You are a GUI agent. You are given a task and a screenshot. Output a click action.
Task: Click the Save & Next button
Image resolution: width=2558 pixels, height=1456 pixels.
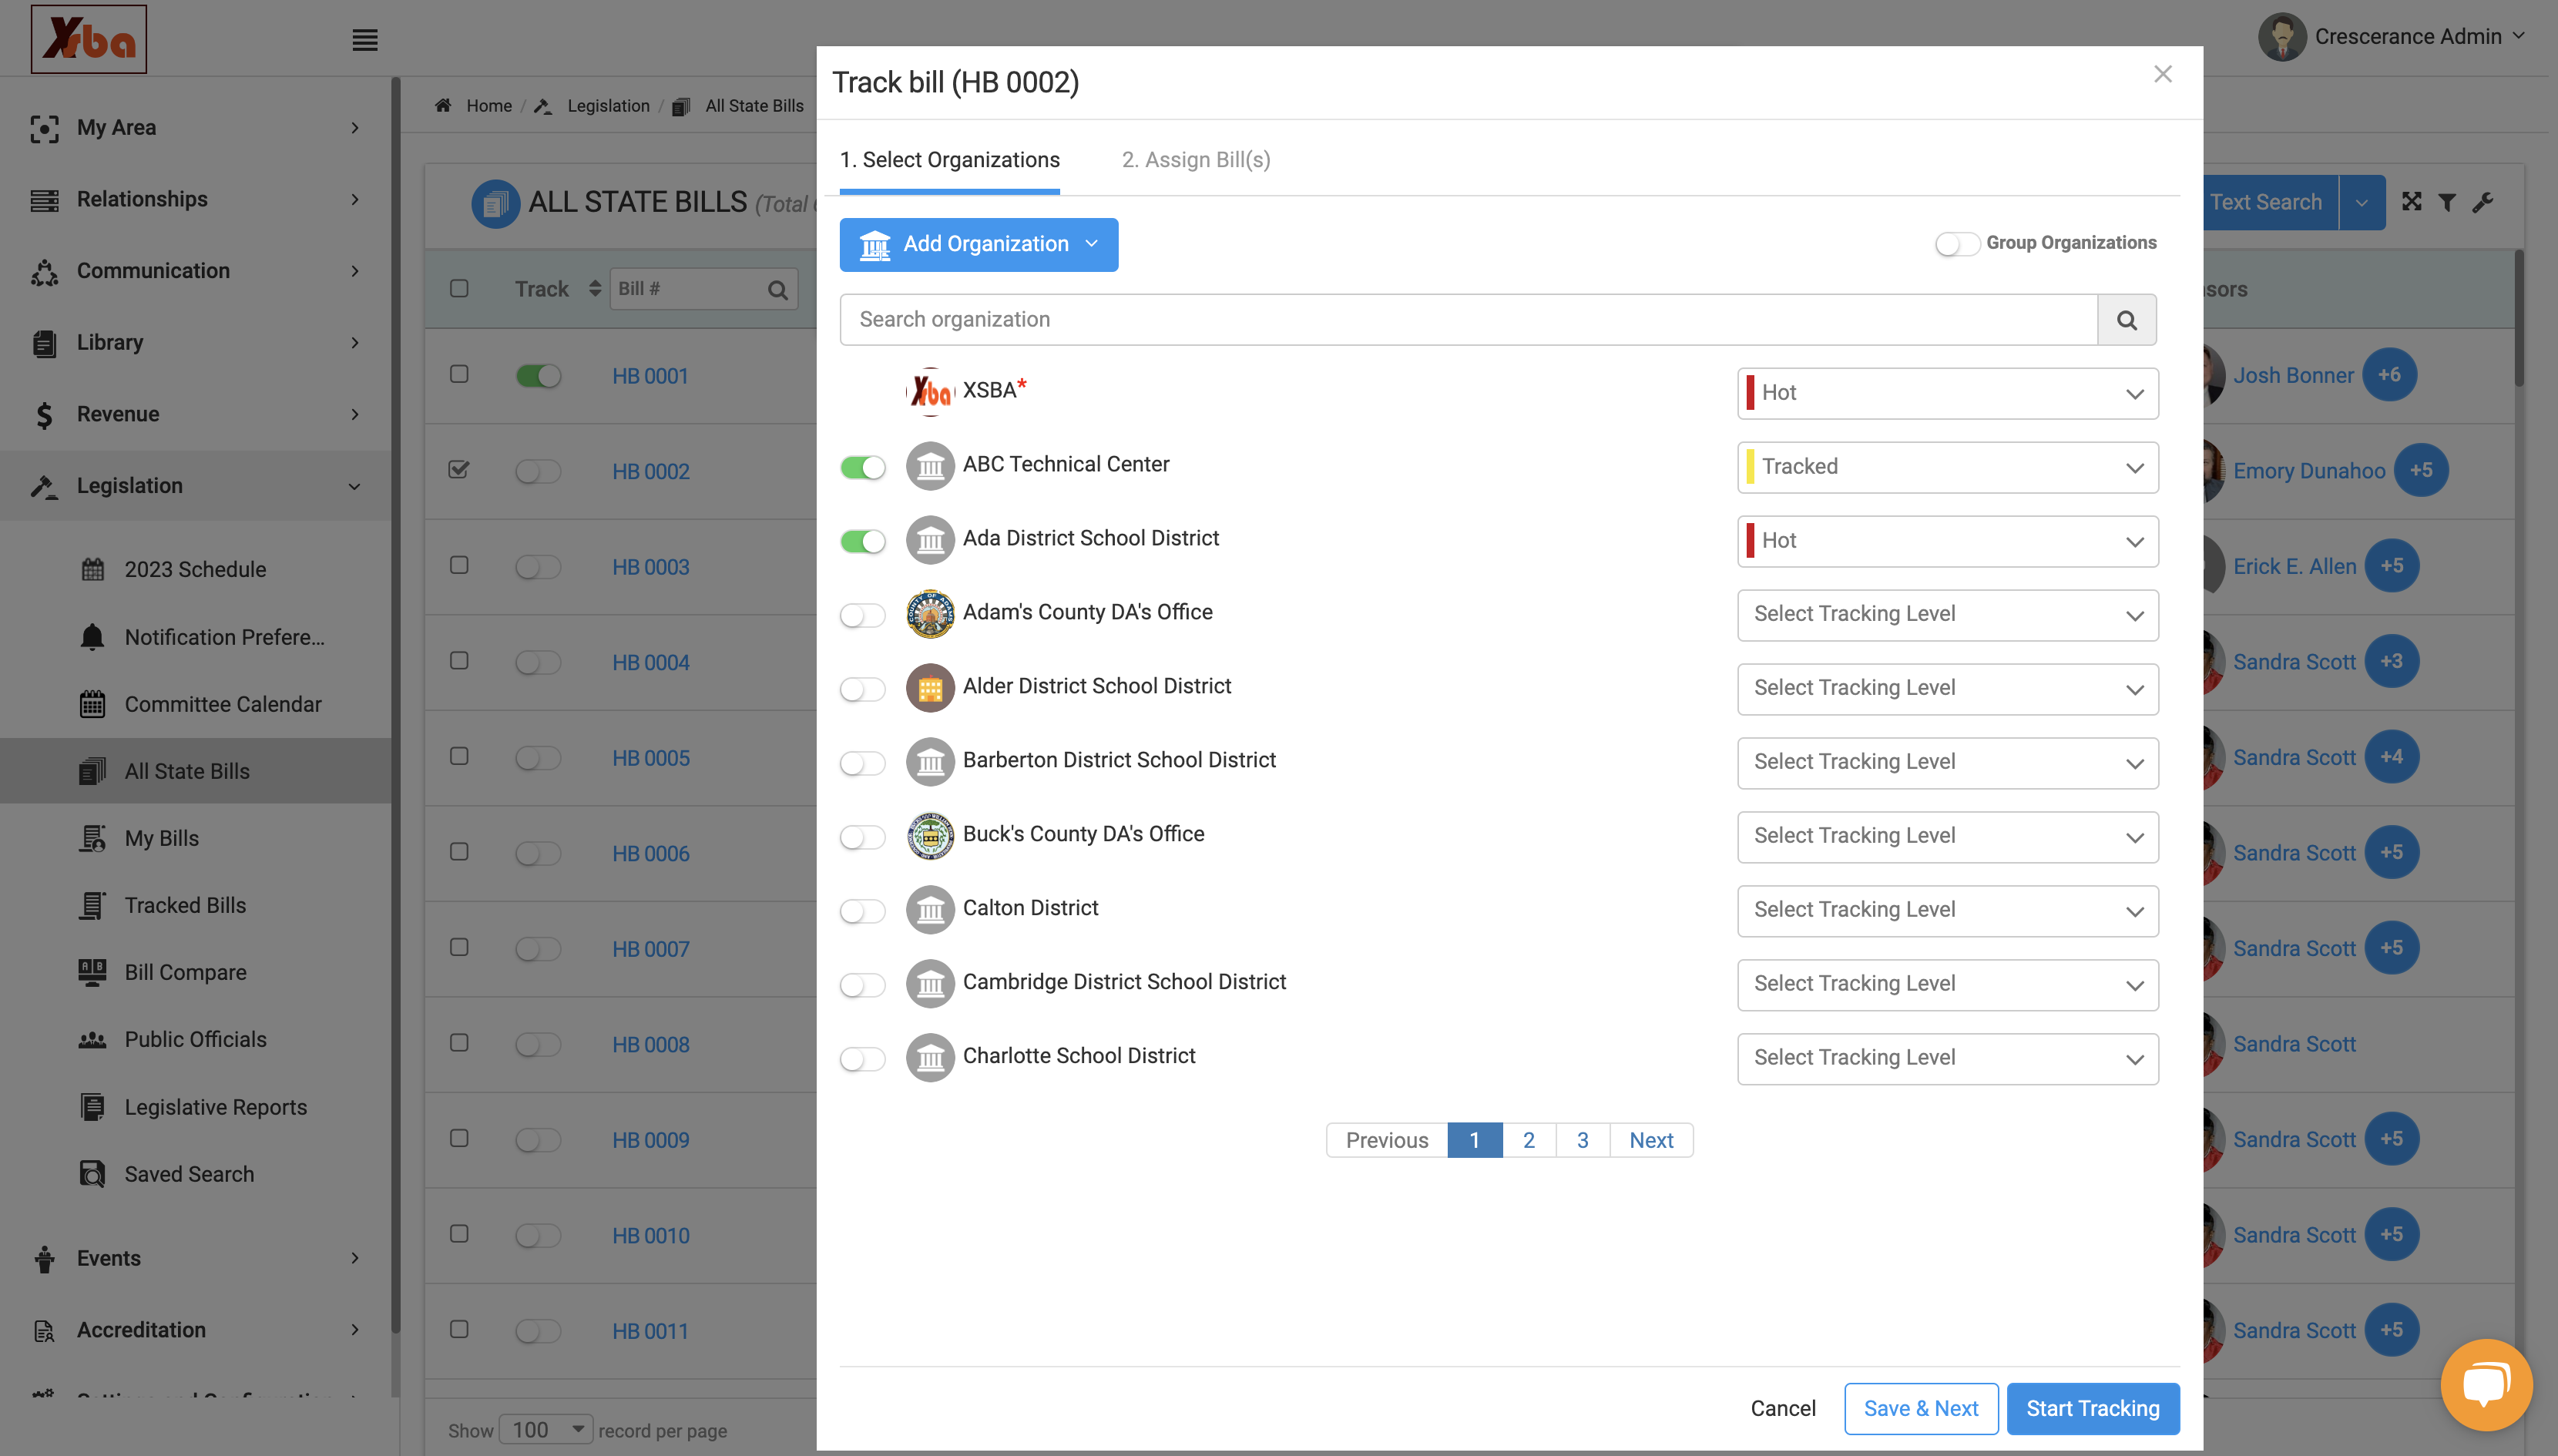click(x=1920, y=1409)
